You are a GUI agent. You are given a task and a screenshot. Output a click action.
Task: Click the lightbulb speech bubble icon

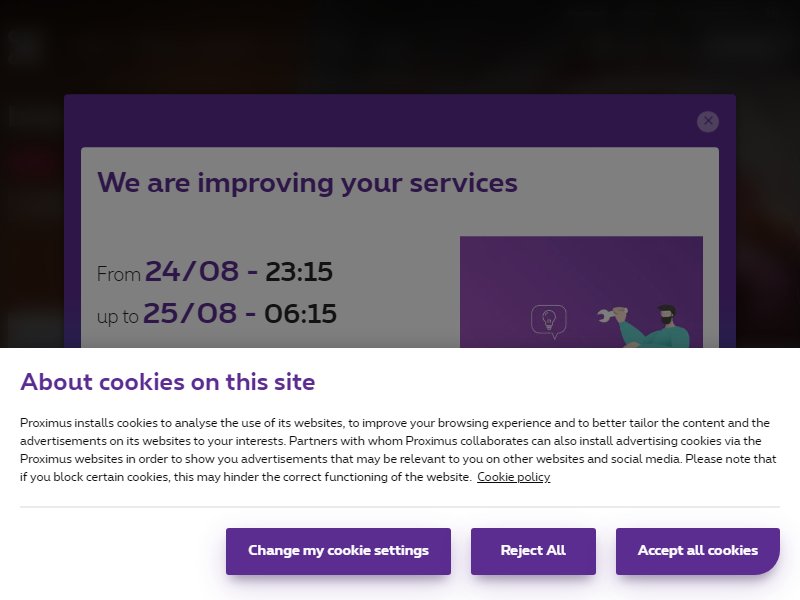point(549,321)
